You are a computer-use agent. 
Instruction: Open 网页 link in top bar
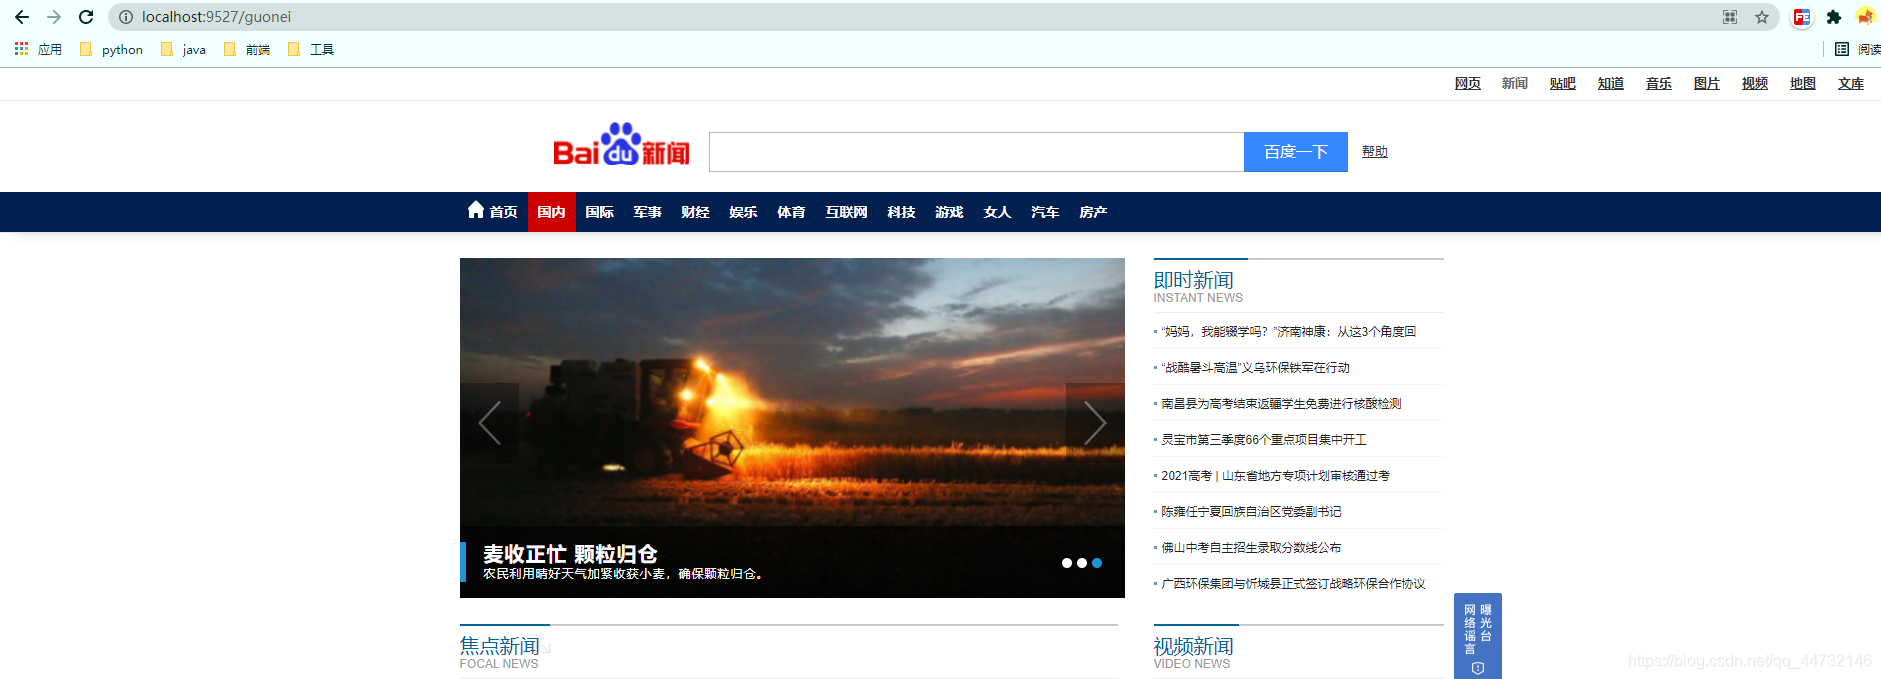point(1468,83)
